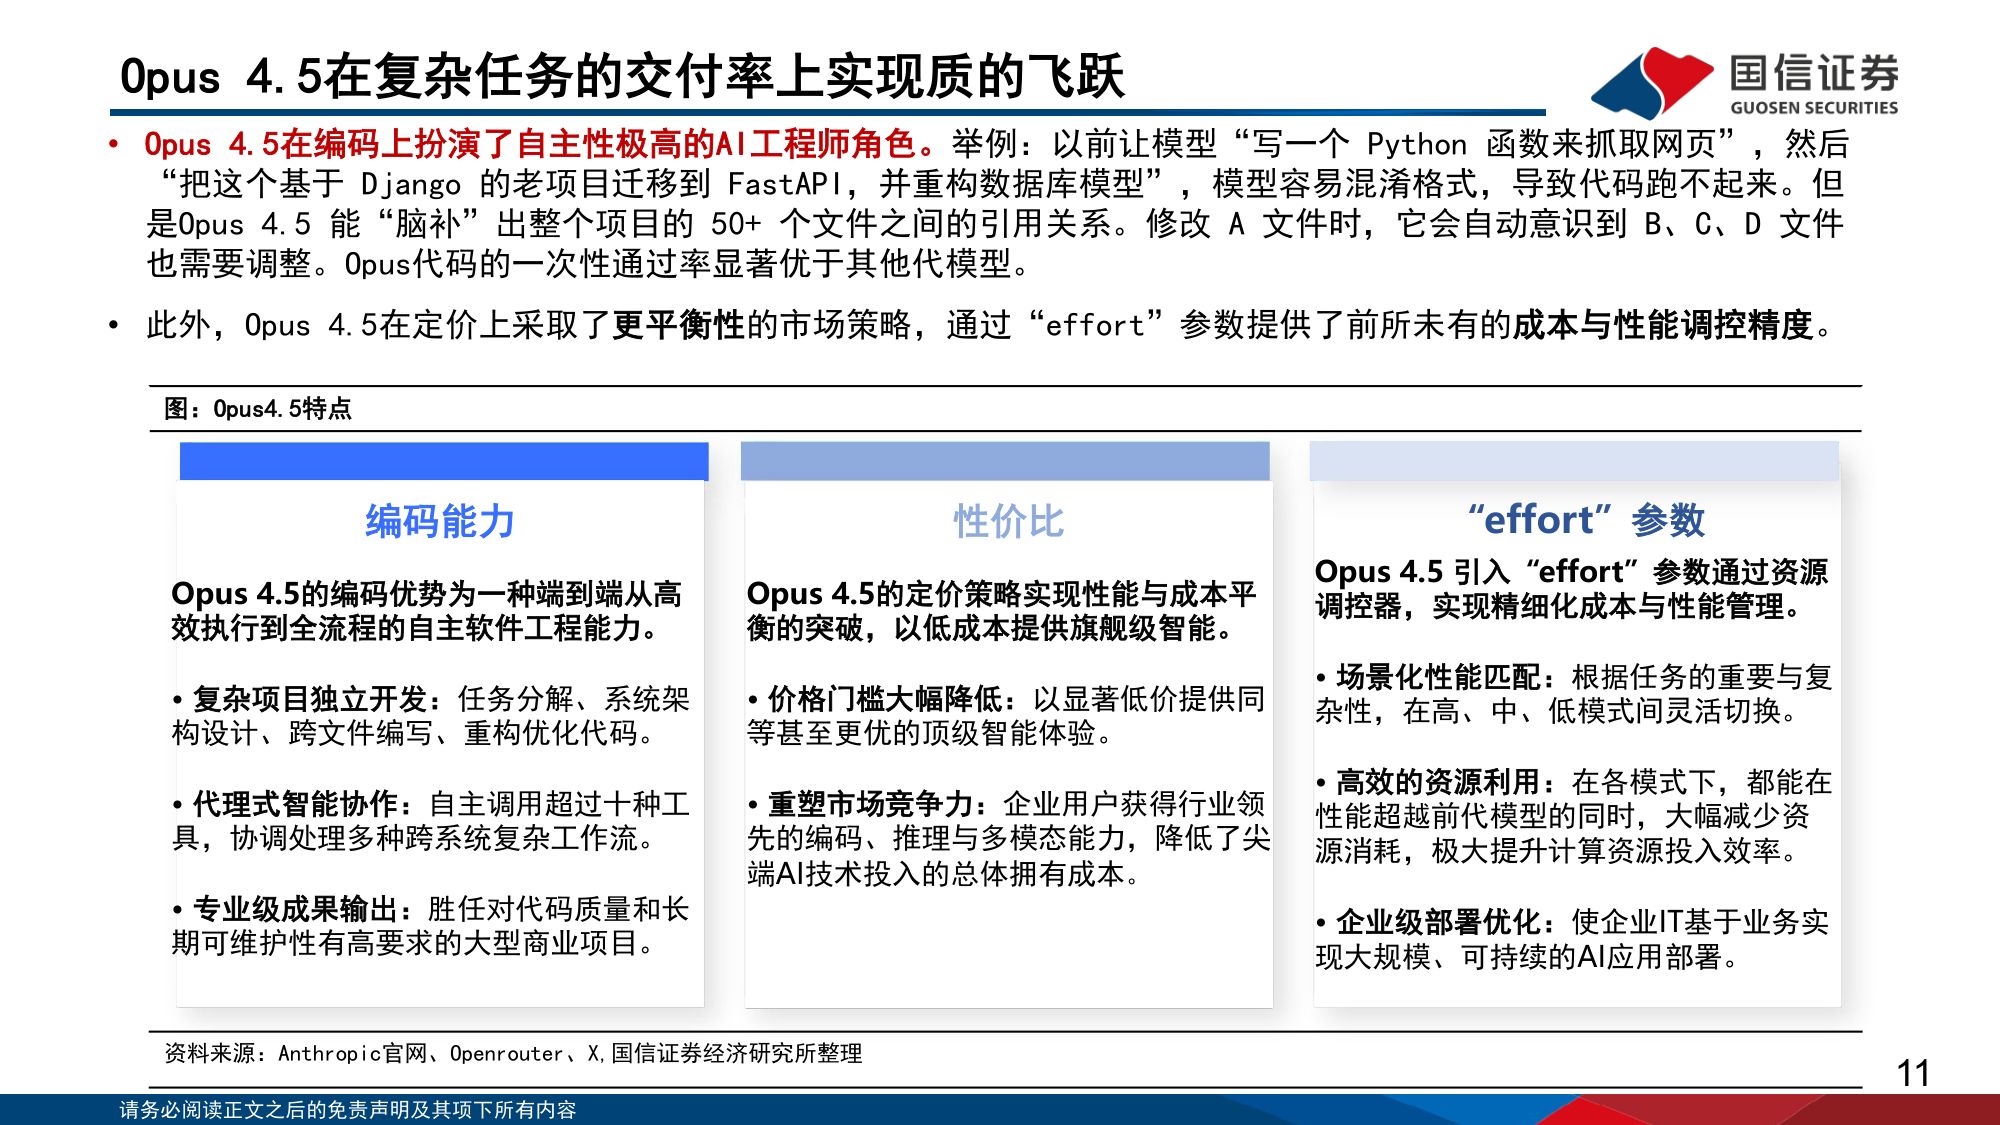2000x1125 pixels.
Task: Click the 编码能力 card heading
Action: point(440,521)
